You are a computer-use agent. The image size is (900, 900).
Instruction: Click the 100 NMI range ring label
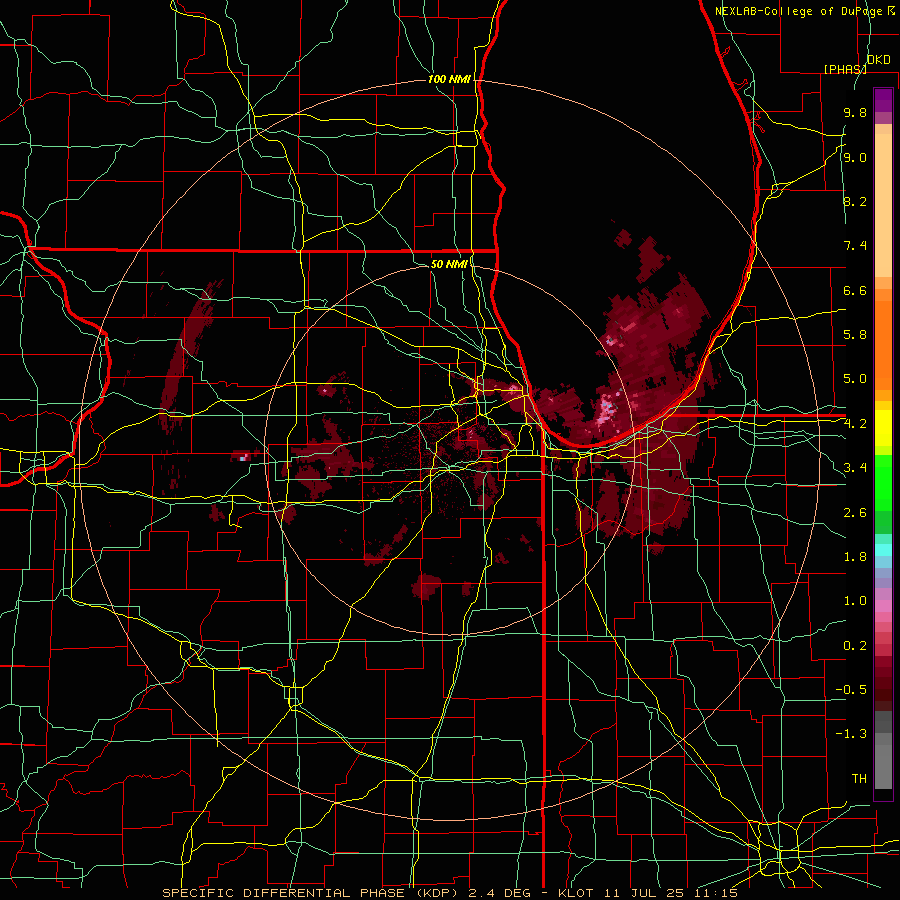[x=449, y=79]
